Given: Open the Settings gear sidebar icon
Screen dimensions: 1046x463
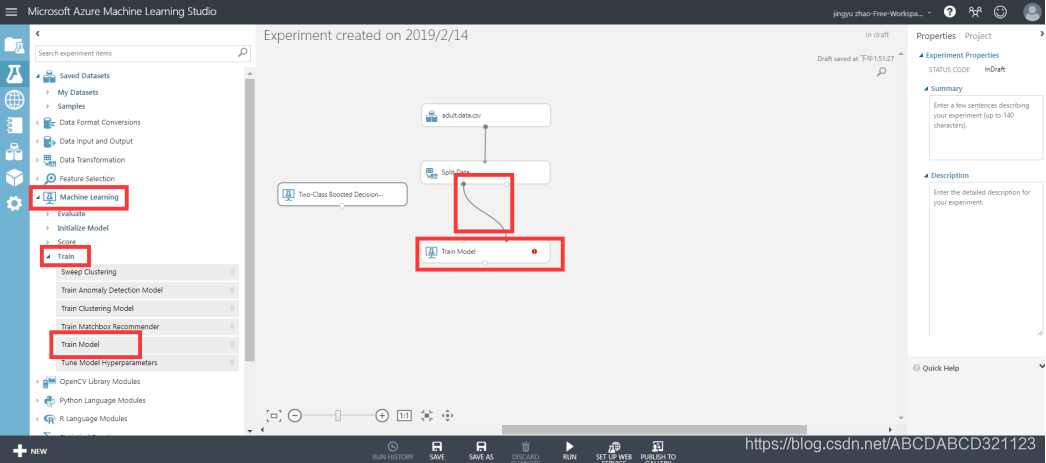Looking at the screenshot, I should 14,203.
